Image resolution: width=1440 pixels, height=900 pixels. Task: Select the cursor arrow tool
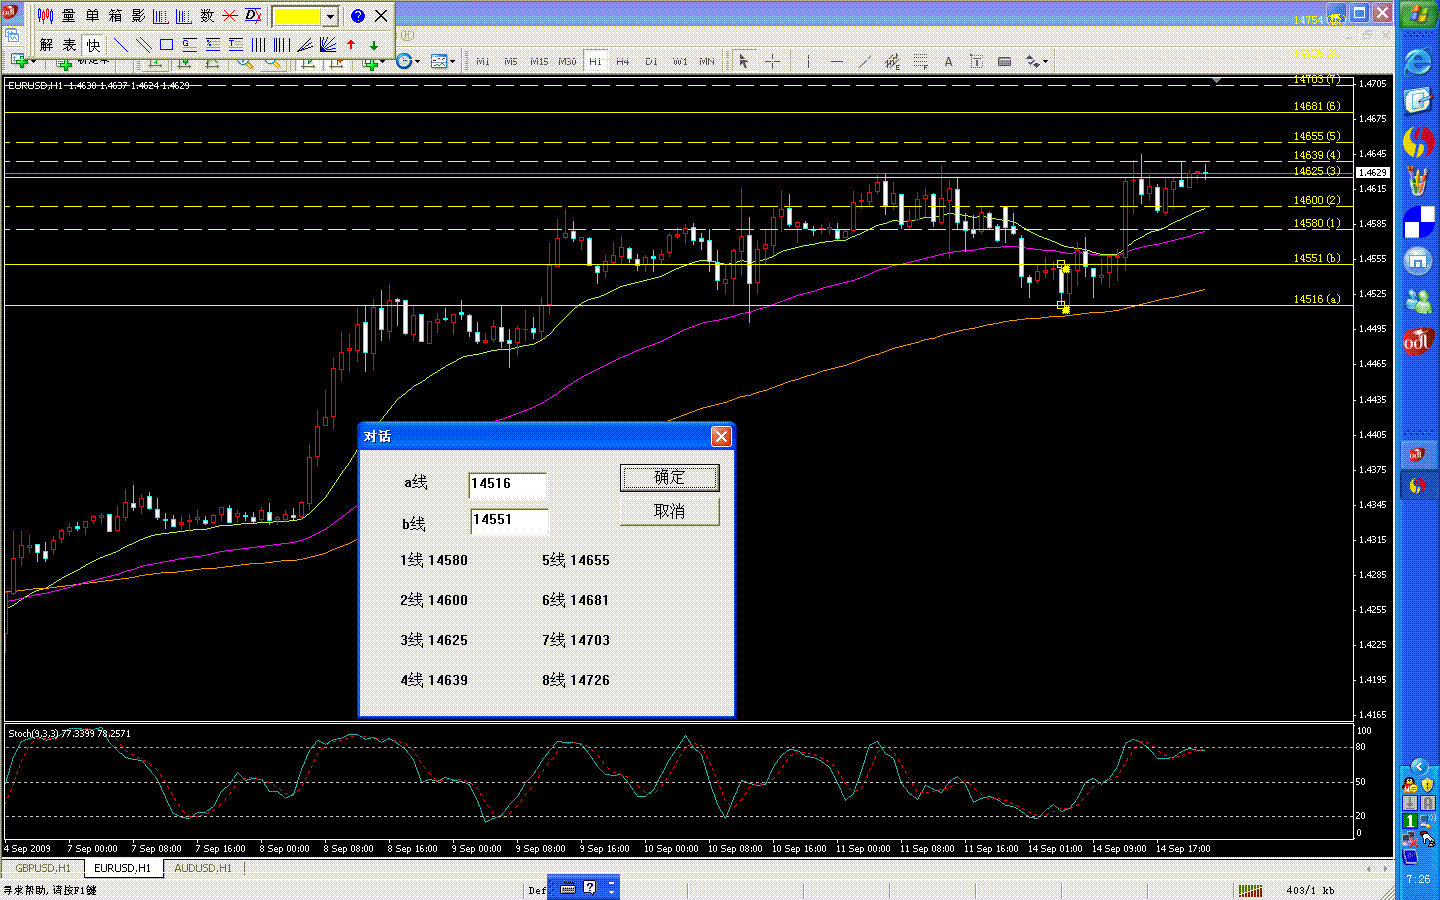tap(743, 62)
